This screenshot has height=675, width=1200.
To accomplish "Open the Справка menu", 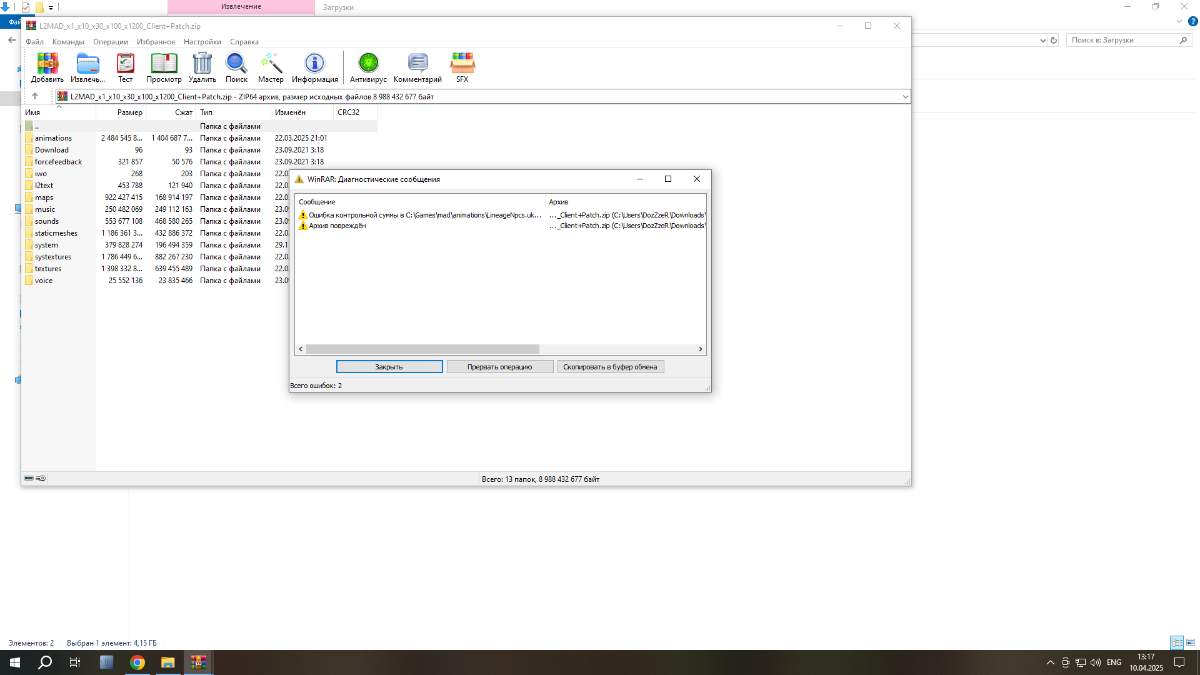I will 244,42.
